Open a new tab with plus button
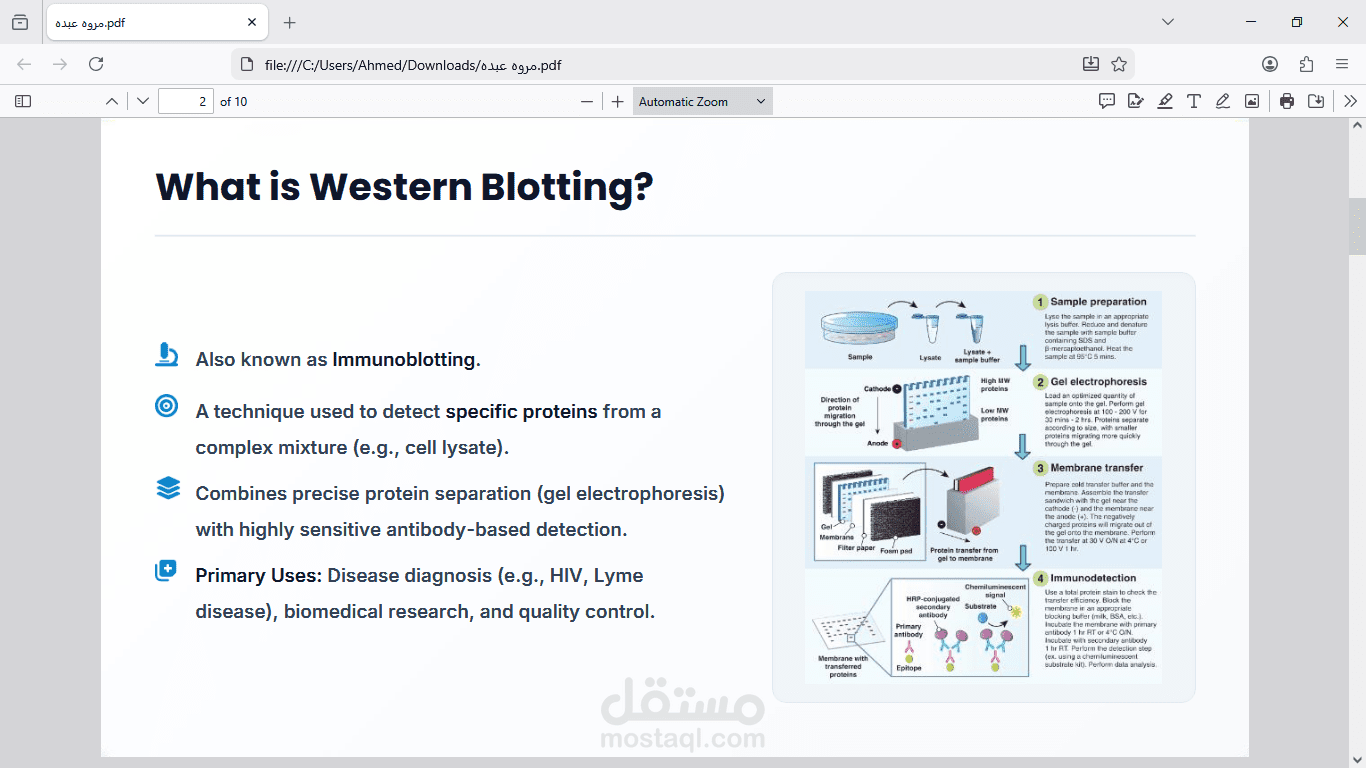 point(290,22)
